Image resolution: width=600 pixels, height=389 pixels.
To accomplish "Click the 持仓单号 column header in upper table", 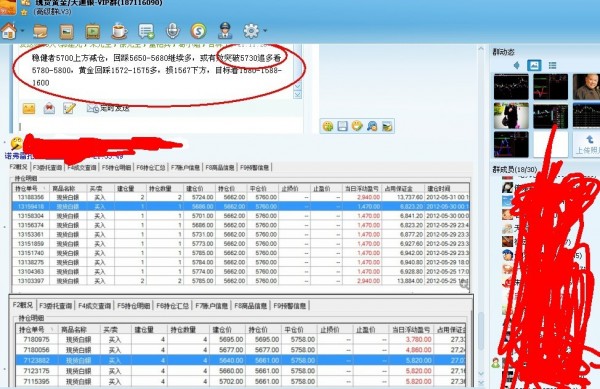I will tap(31, 189).
